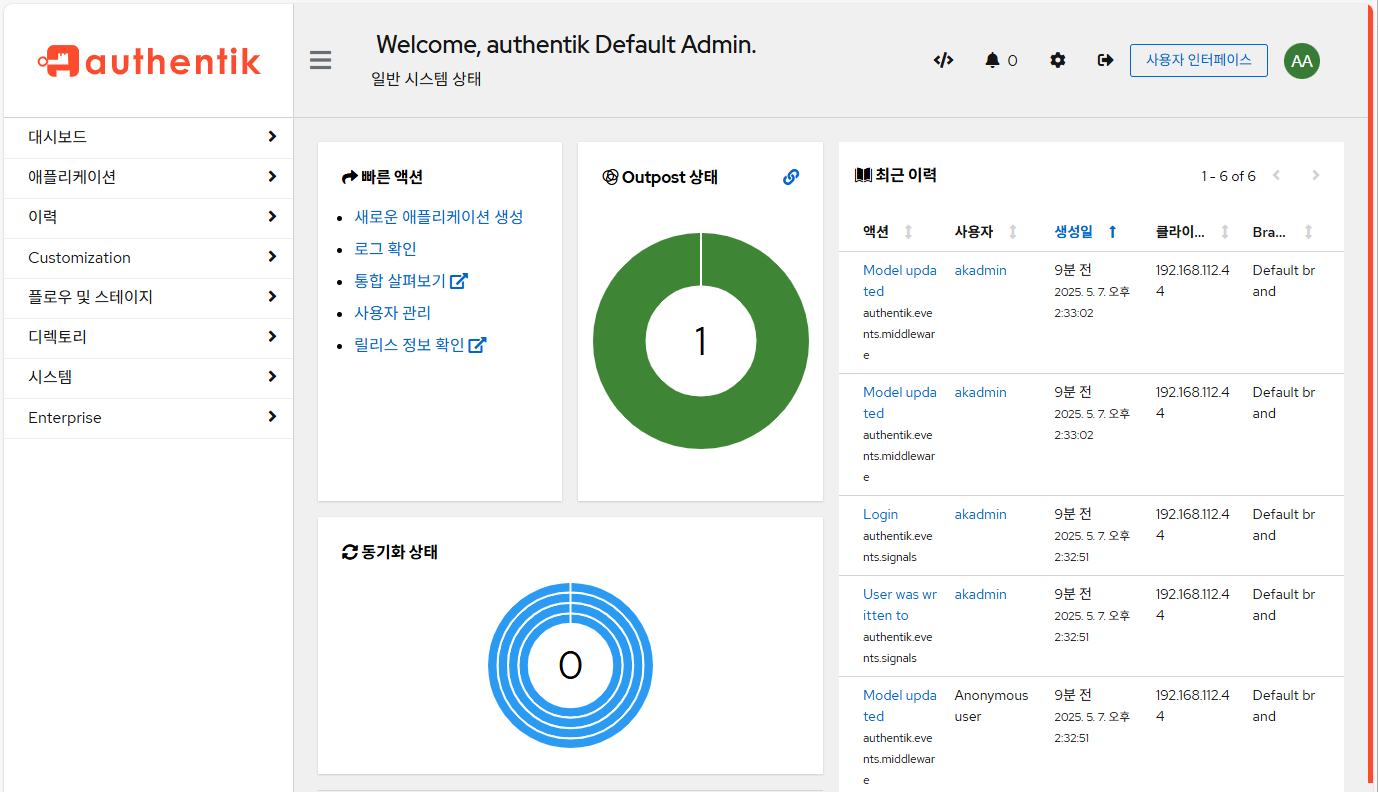The width and height of the screenshot is (1378, 792).
Task: Sort by Bra... column arrow
Action: pos(1307,232)
